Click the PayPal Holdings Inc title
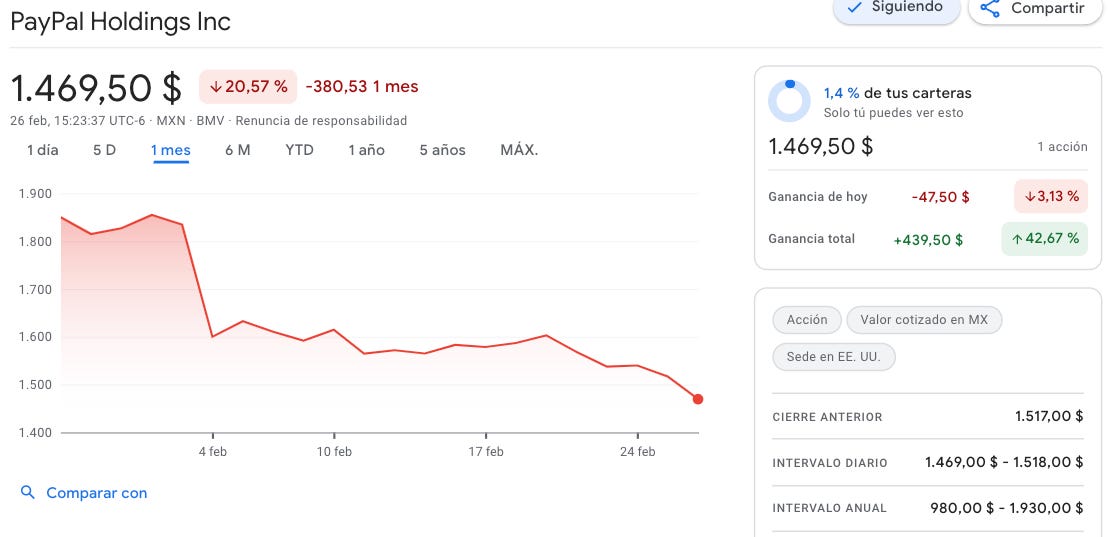The height and width of the screenshot is (537, 1108). point(121,22)
